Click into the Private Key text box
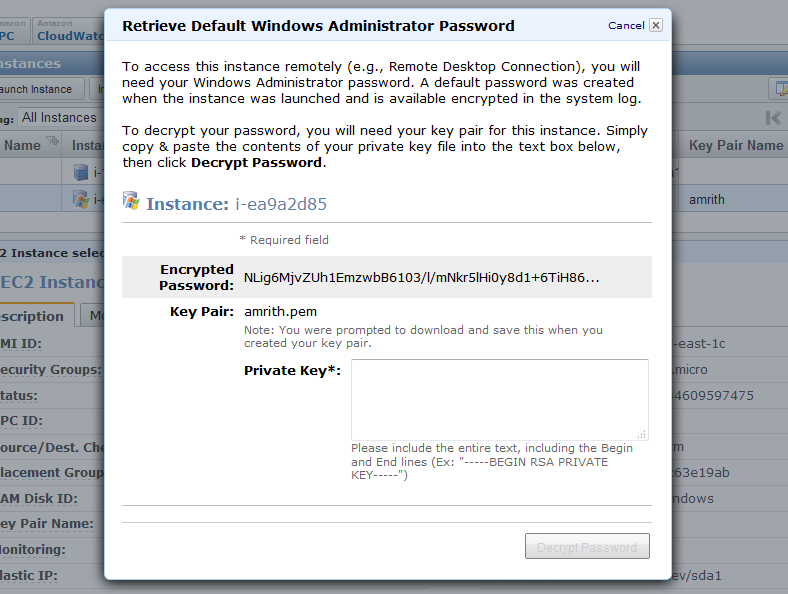The image size is (788, 594). [500, 400]
